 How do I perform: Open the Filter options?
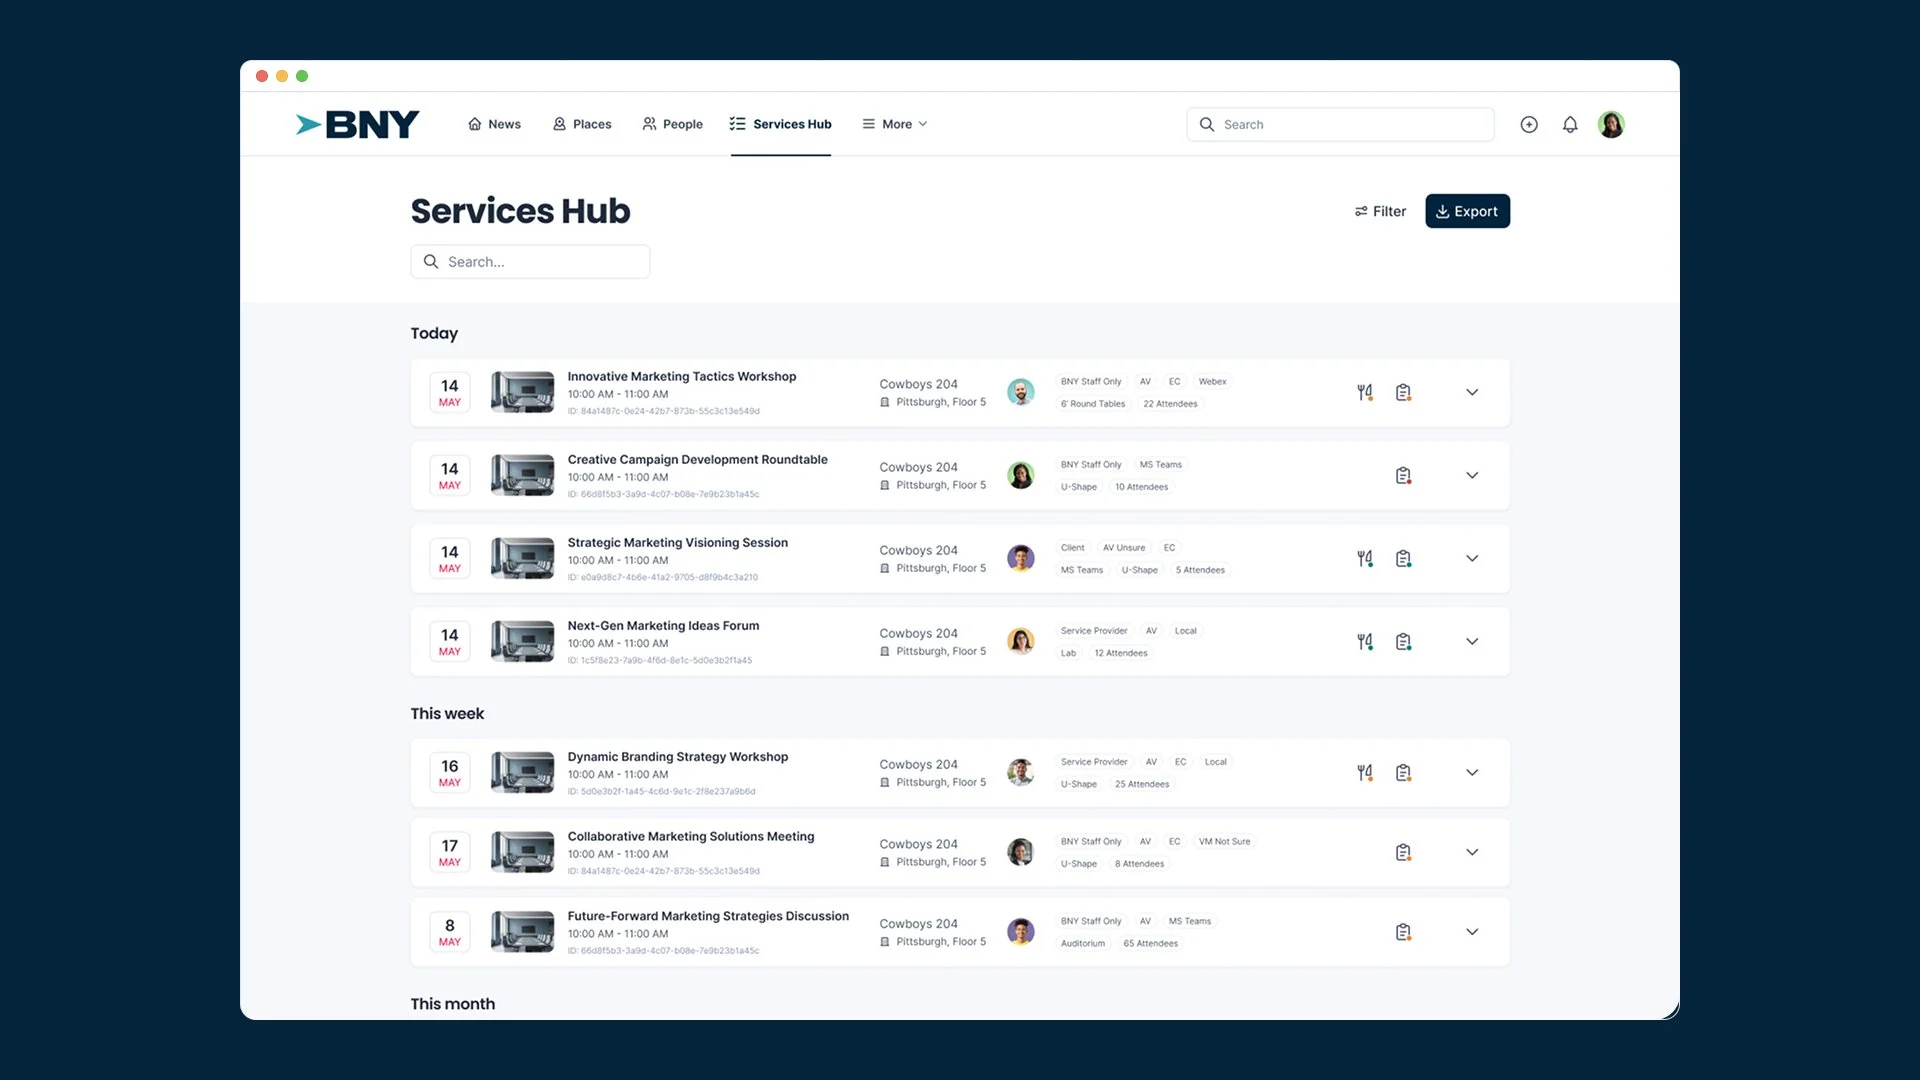1380,211
